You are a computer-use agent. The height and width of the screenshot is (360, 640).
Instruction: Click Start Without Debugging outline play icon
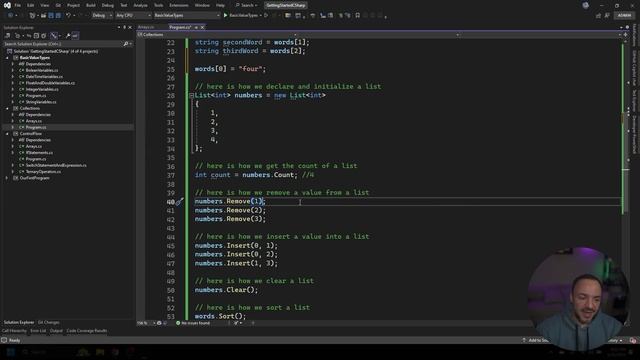click(266, 16)
